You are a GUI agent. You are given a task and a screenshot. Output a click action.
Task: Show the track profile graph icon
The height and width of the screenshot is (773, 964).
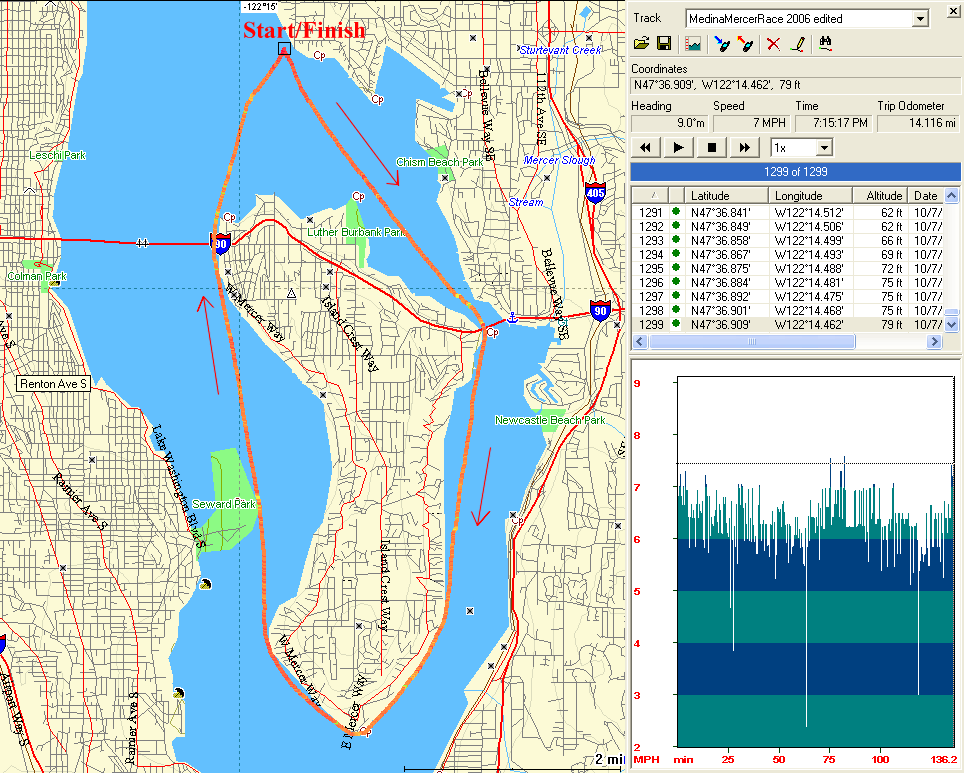[692, 44]
